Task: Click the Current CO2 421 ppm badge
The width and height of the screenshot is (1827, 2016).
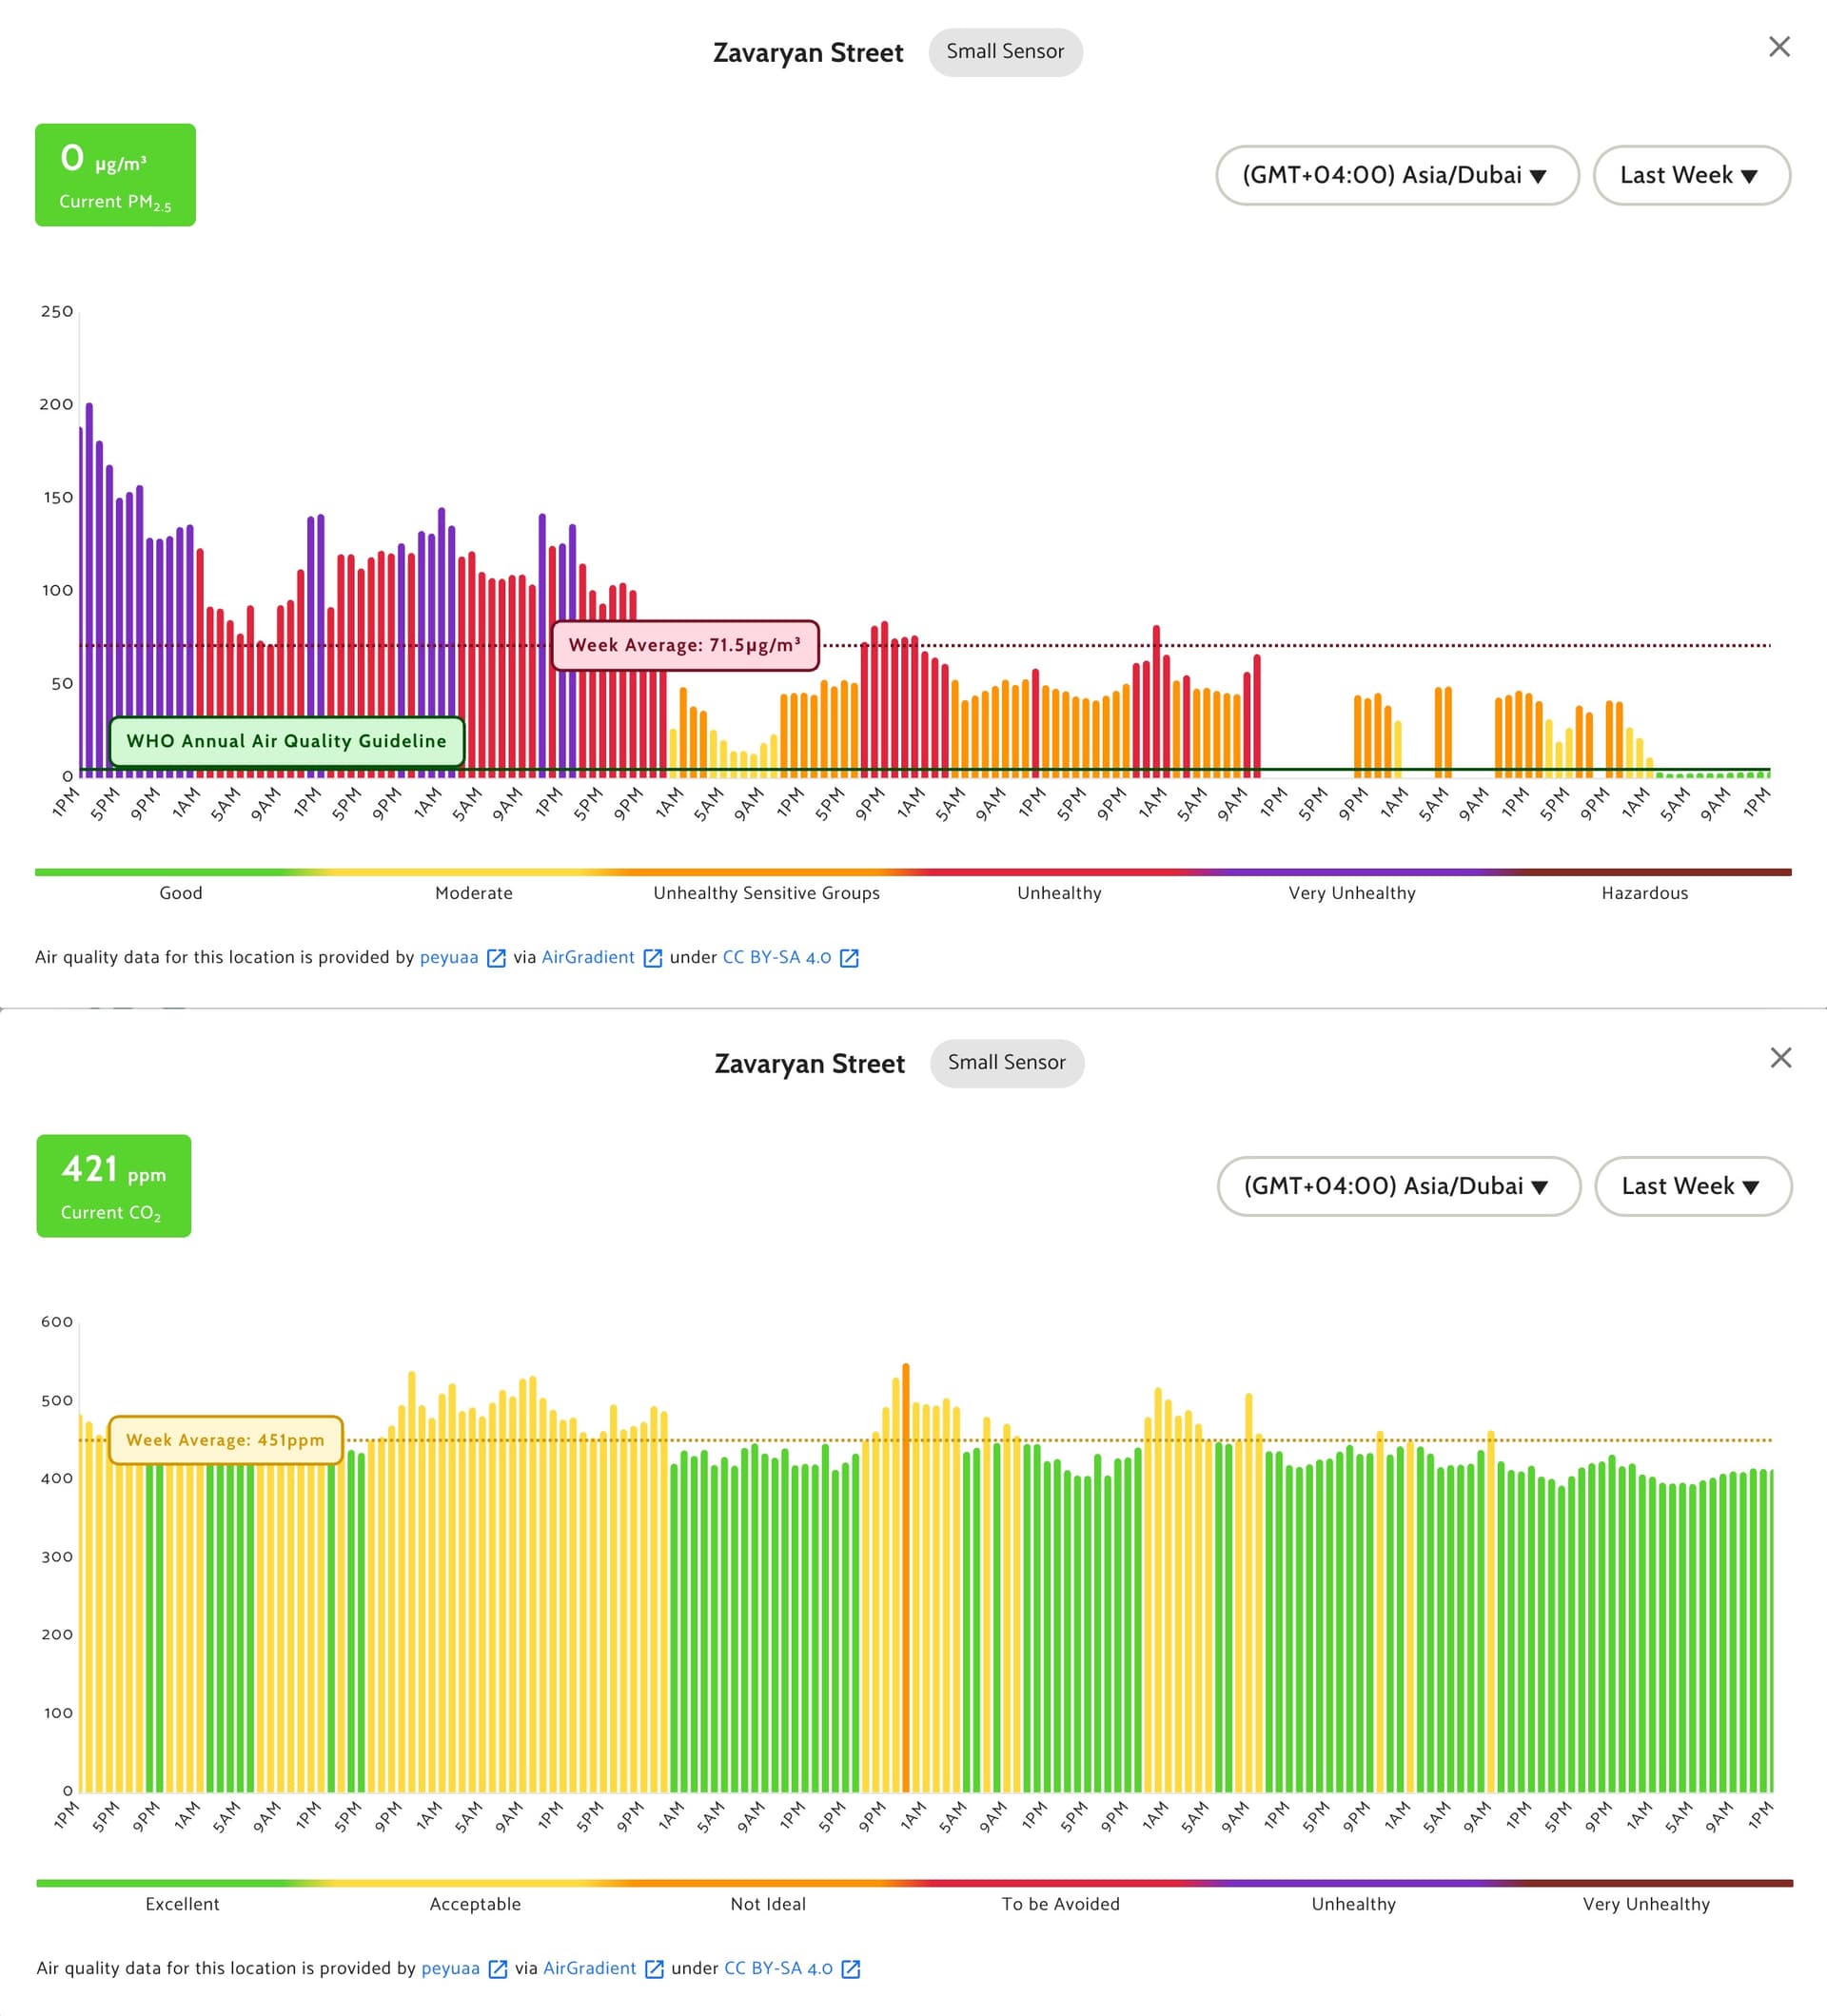Action: tap(114, 1186)
